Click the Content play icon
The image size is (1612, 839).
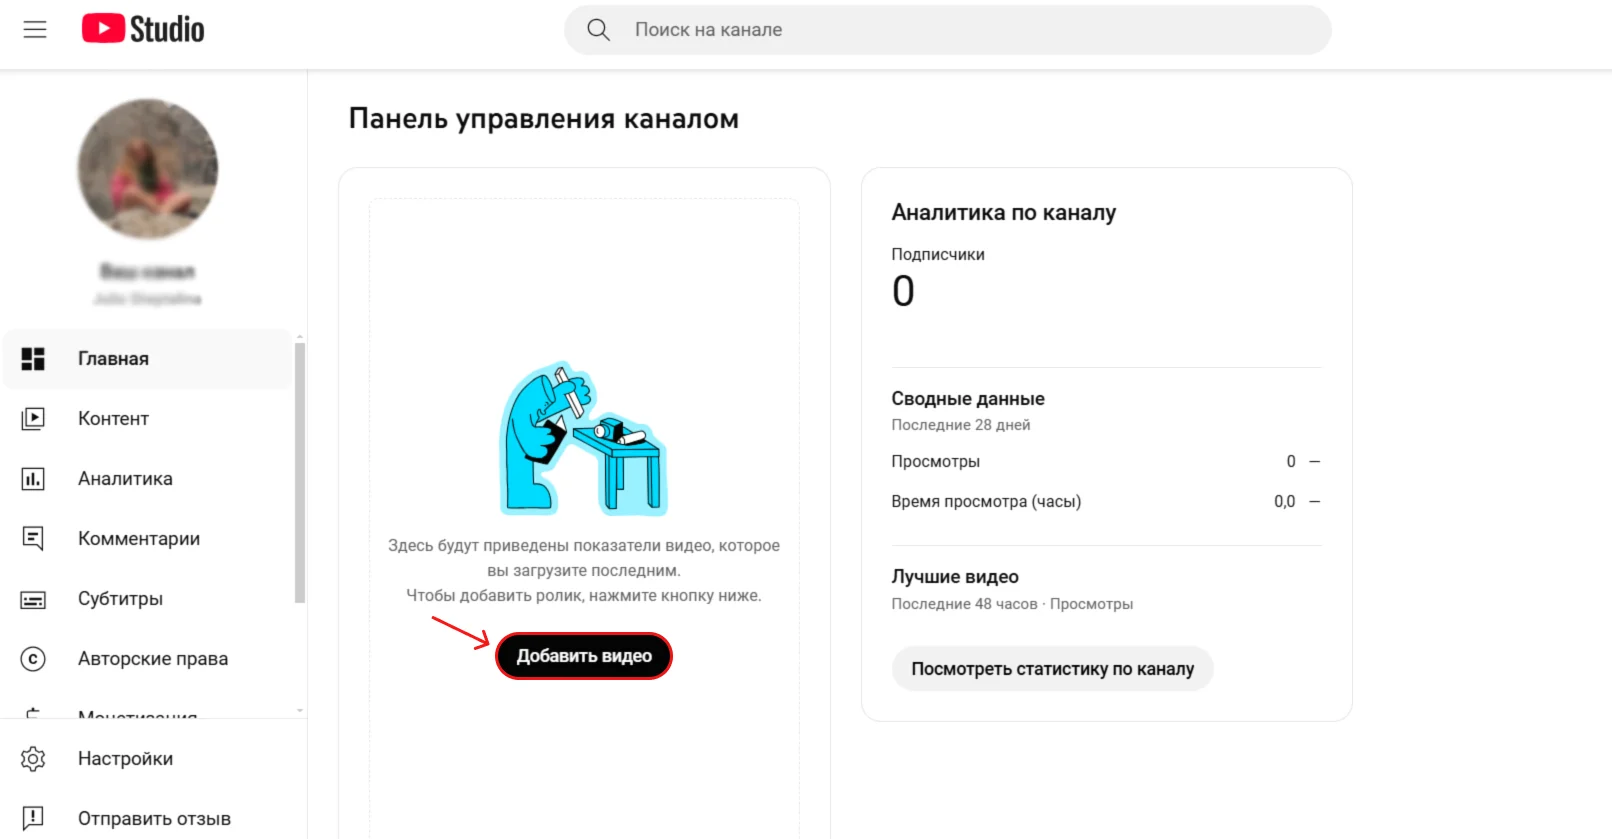click(33, 419)
